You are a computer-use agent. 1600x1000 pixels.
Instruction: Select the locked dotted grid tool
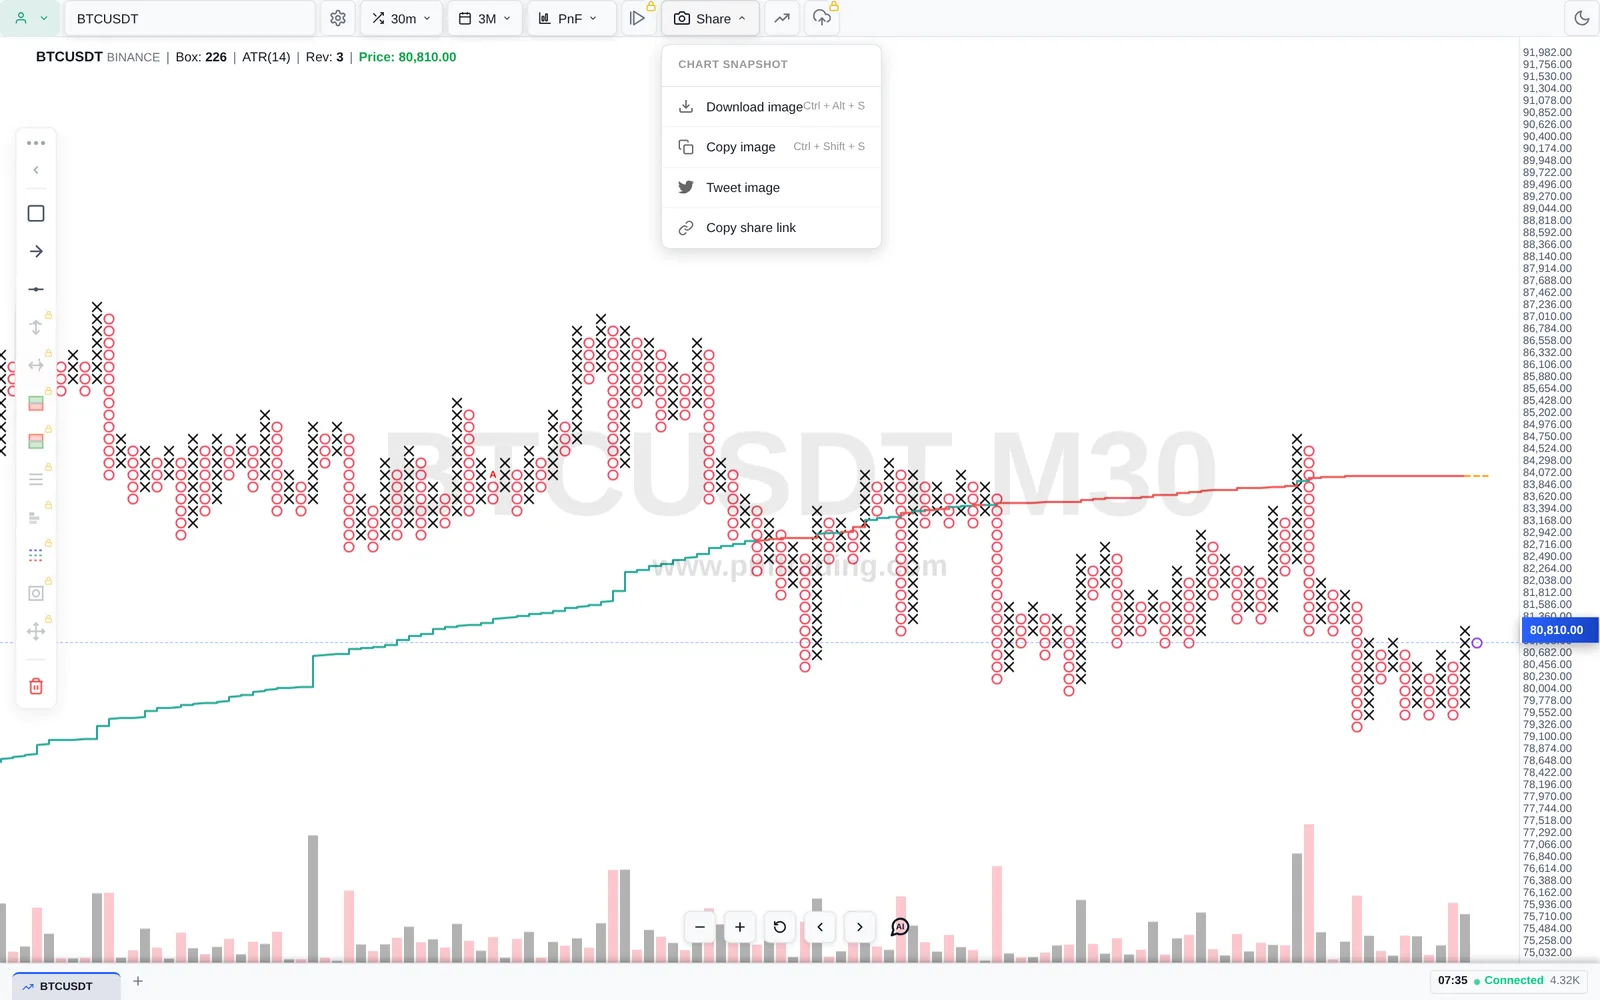[36, 555]
